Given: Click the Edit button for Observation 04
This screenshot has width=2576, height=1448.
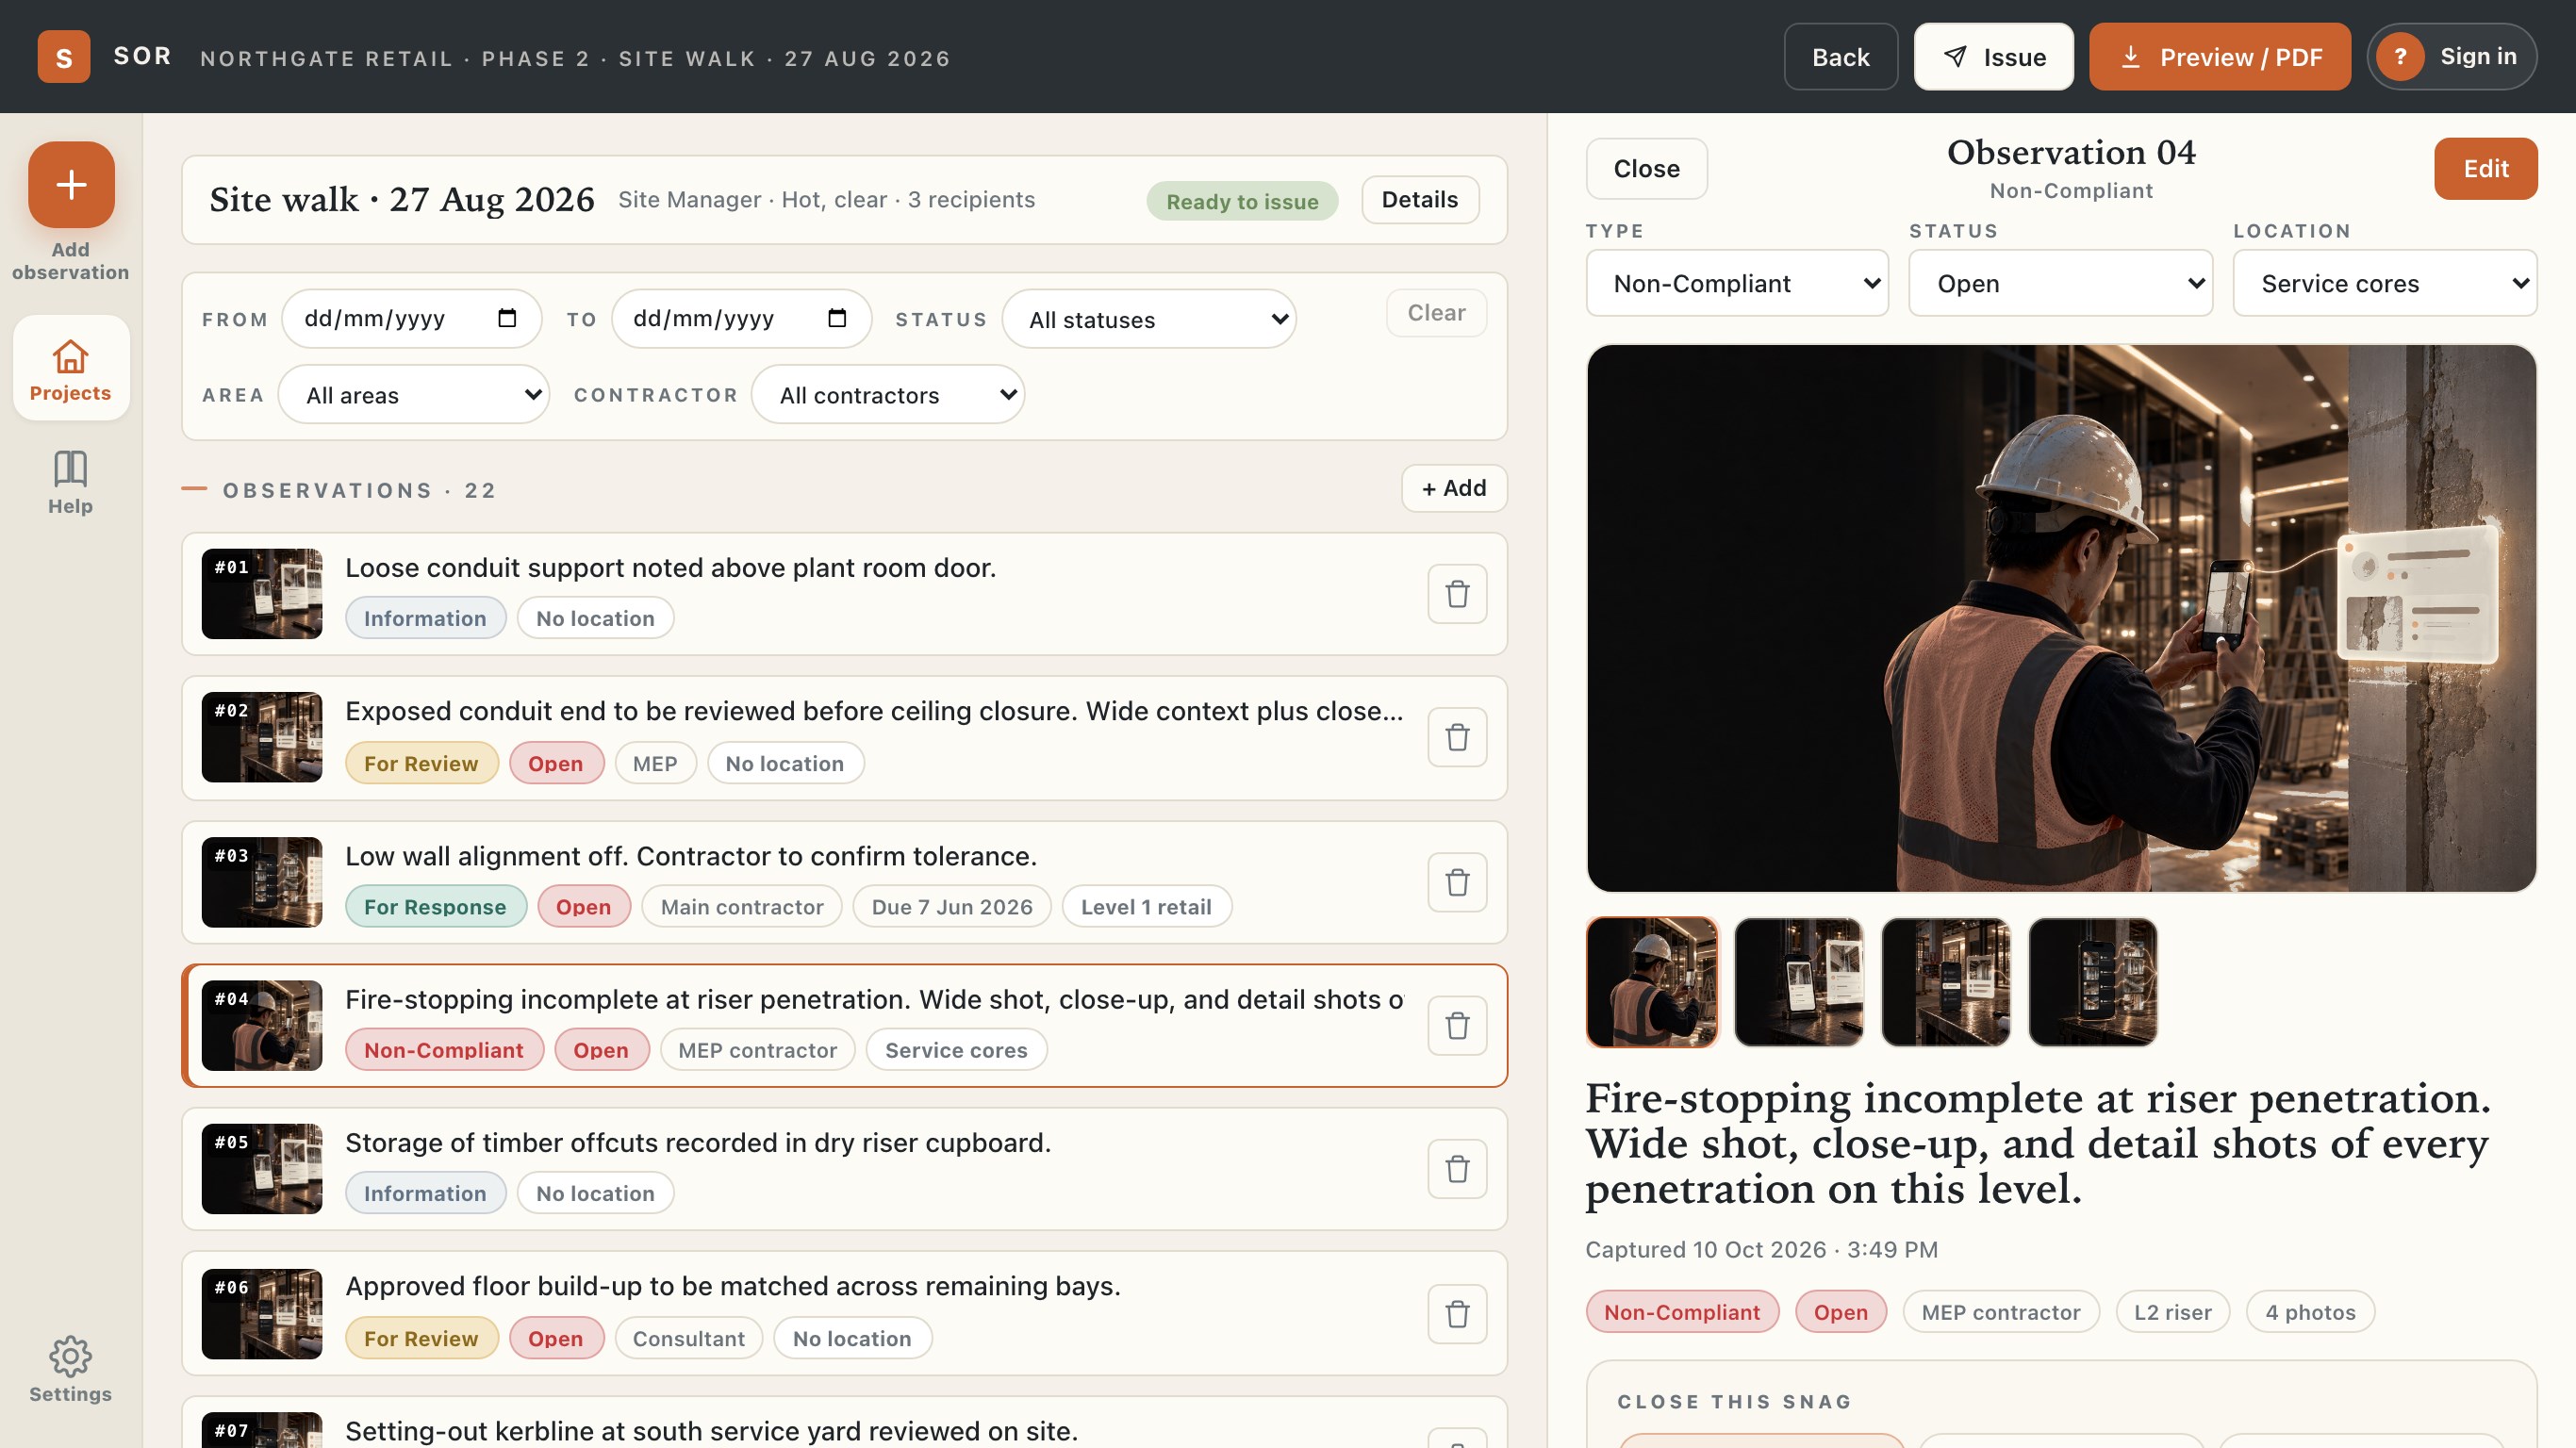Looking at the screenshot, I should (2485, 168).
